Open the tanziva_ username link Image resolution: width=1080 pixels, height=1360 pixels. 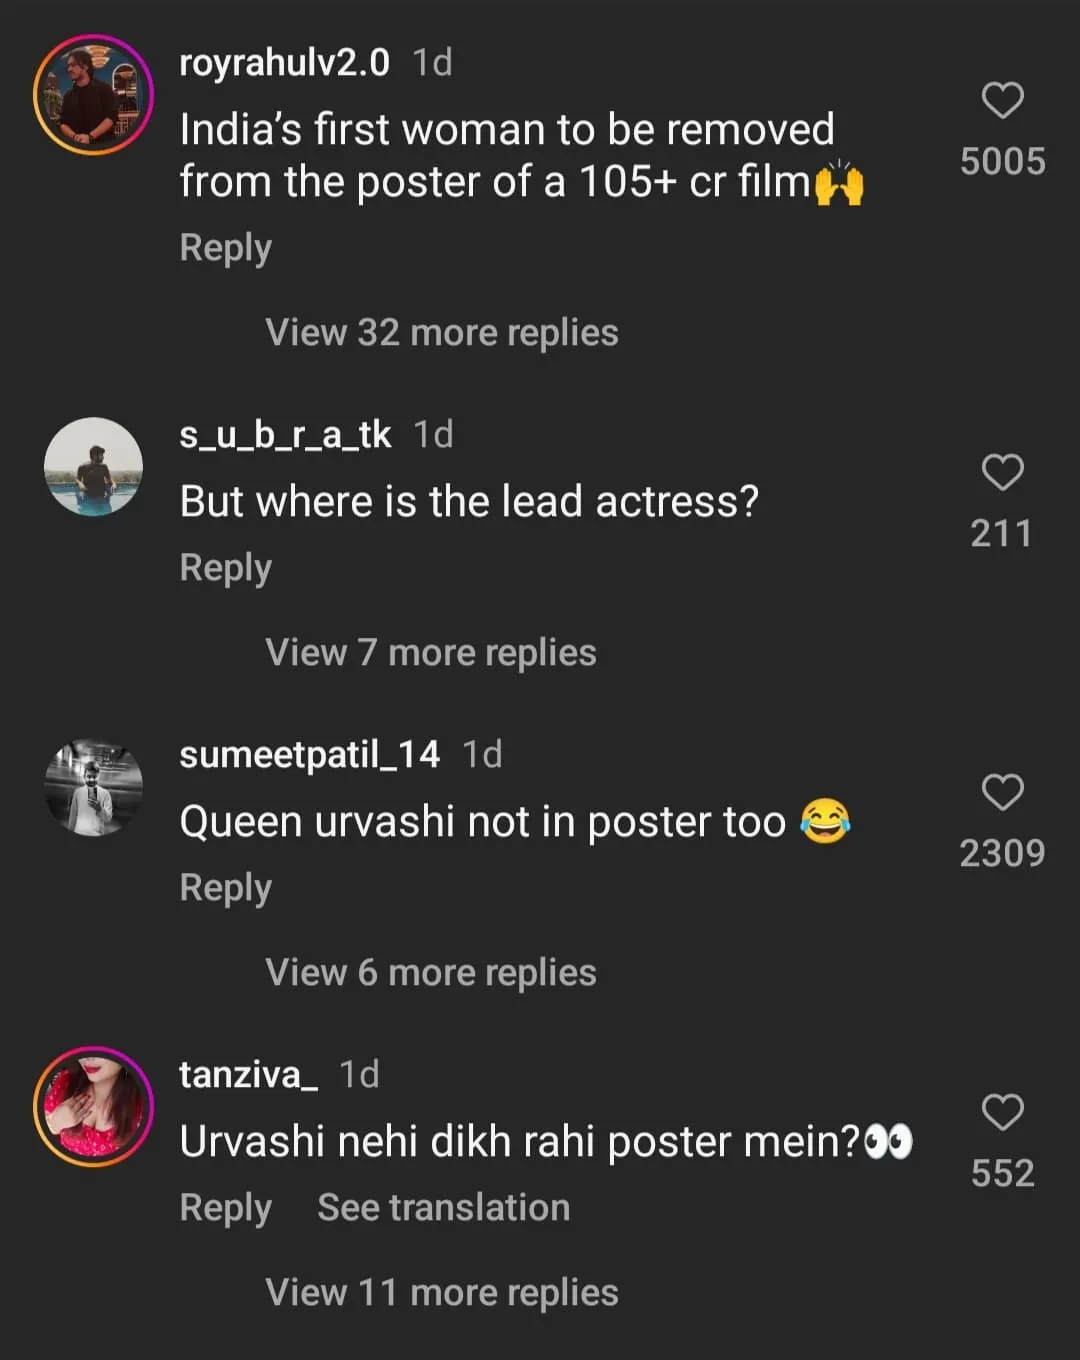[x=248, y=1074]
